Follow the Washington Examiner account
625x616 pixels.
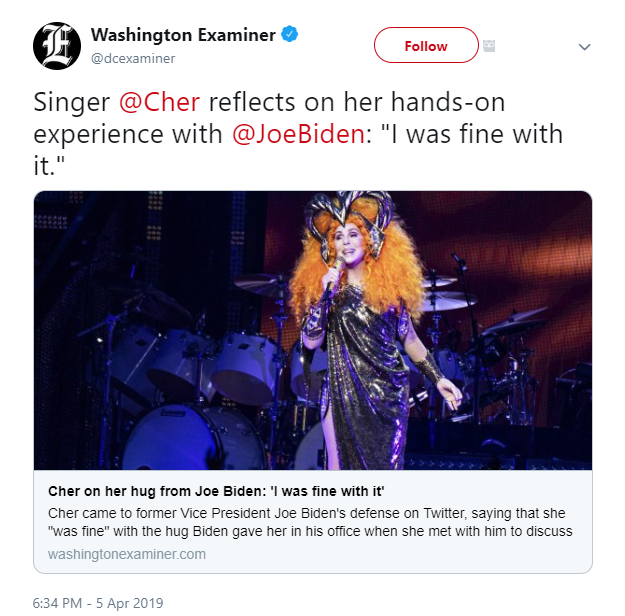pyautogui.click(x=426, y=45)
